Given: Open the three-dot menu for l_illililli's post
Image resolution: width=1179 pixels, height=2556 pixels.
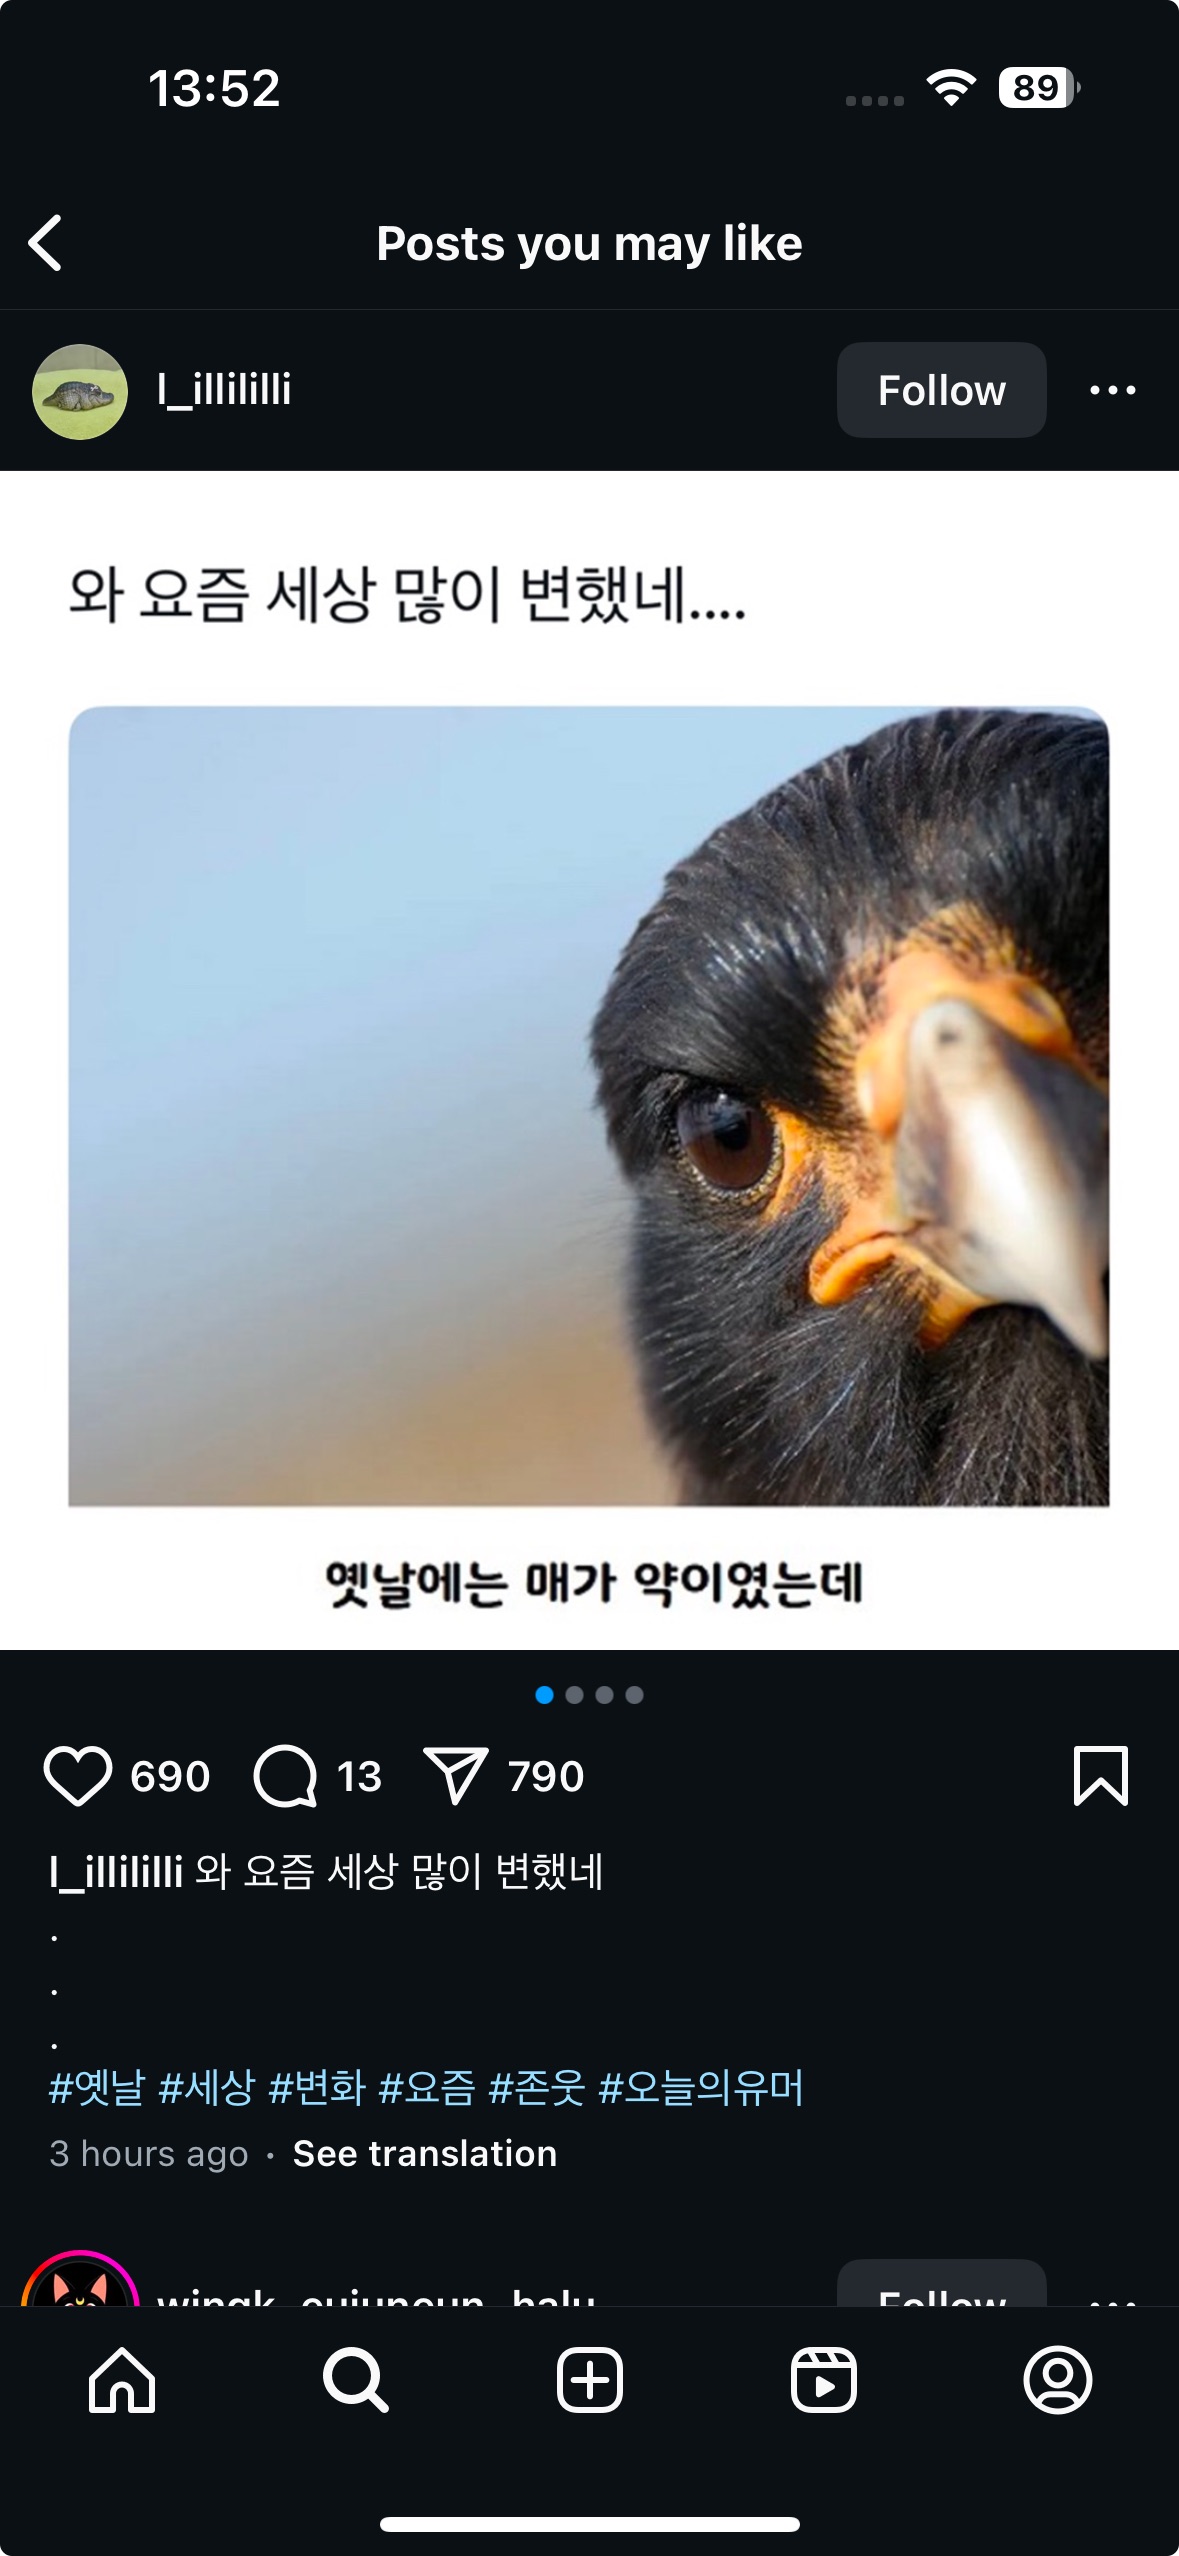Looking at the screenshot, I should (1113, 390).
